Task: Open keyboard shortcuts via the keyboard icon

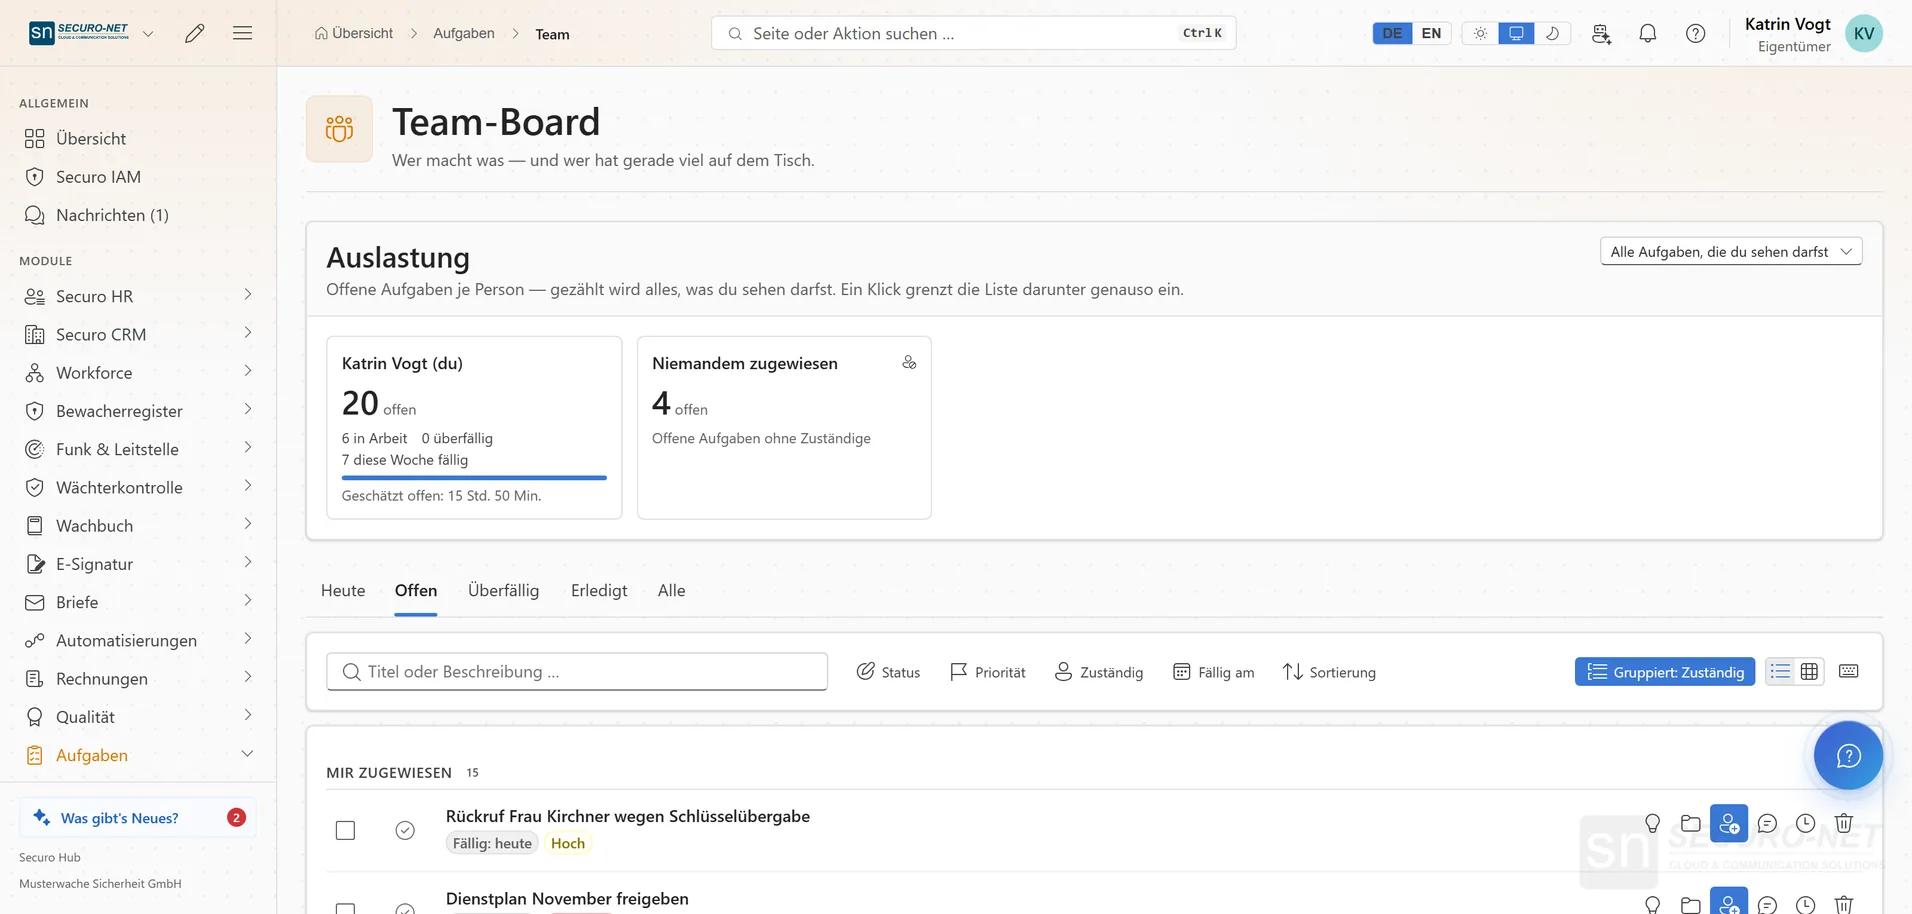Action: pos(1849,671)
